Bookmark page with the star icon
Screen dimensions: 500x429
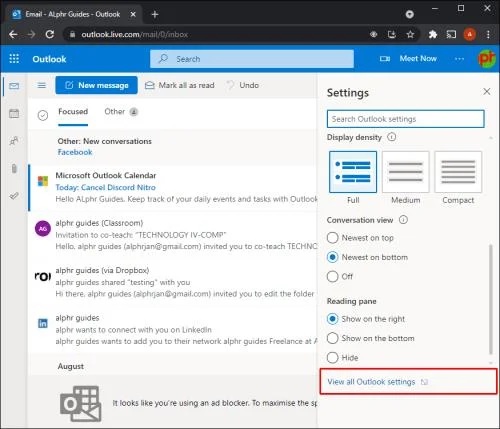click(x=410, y=34)
